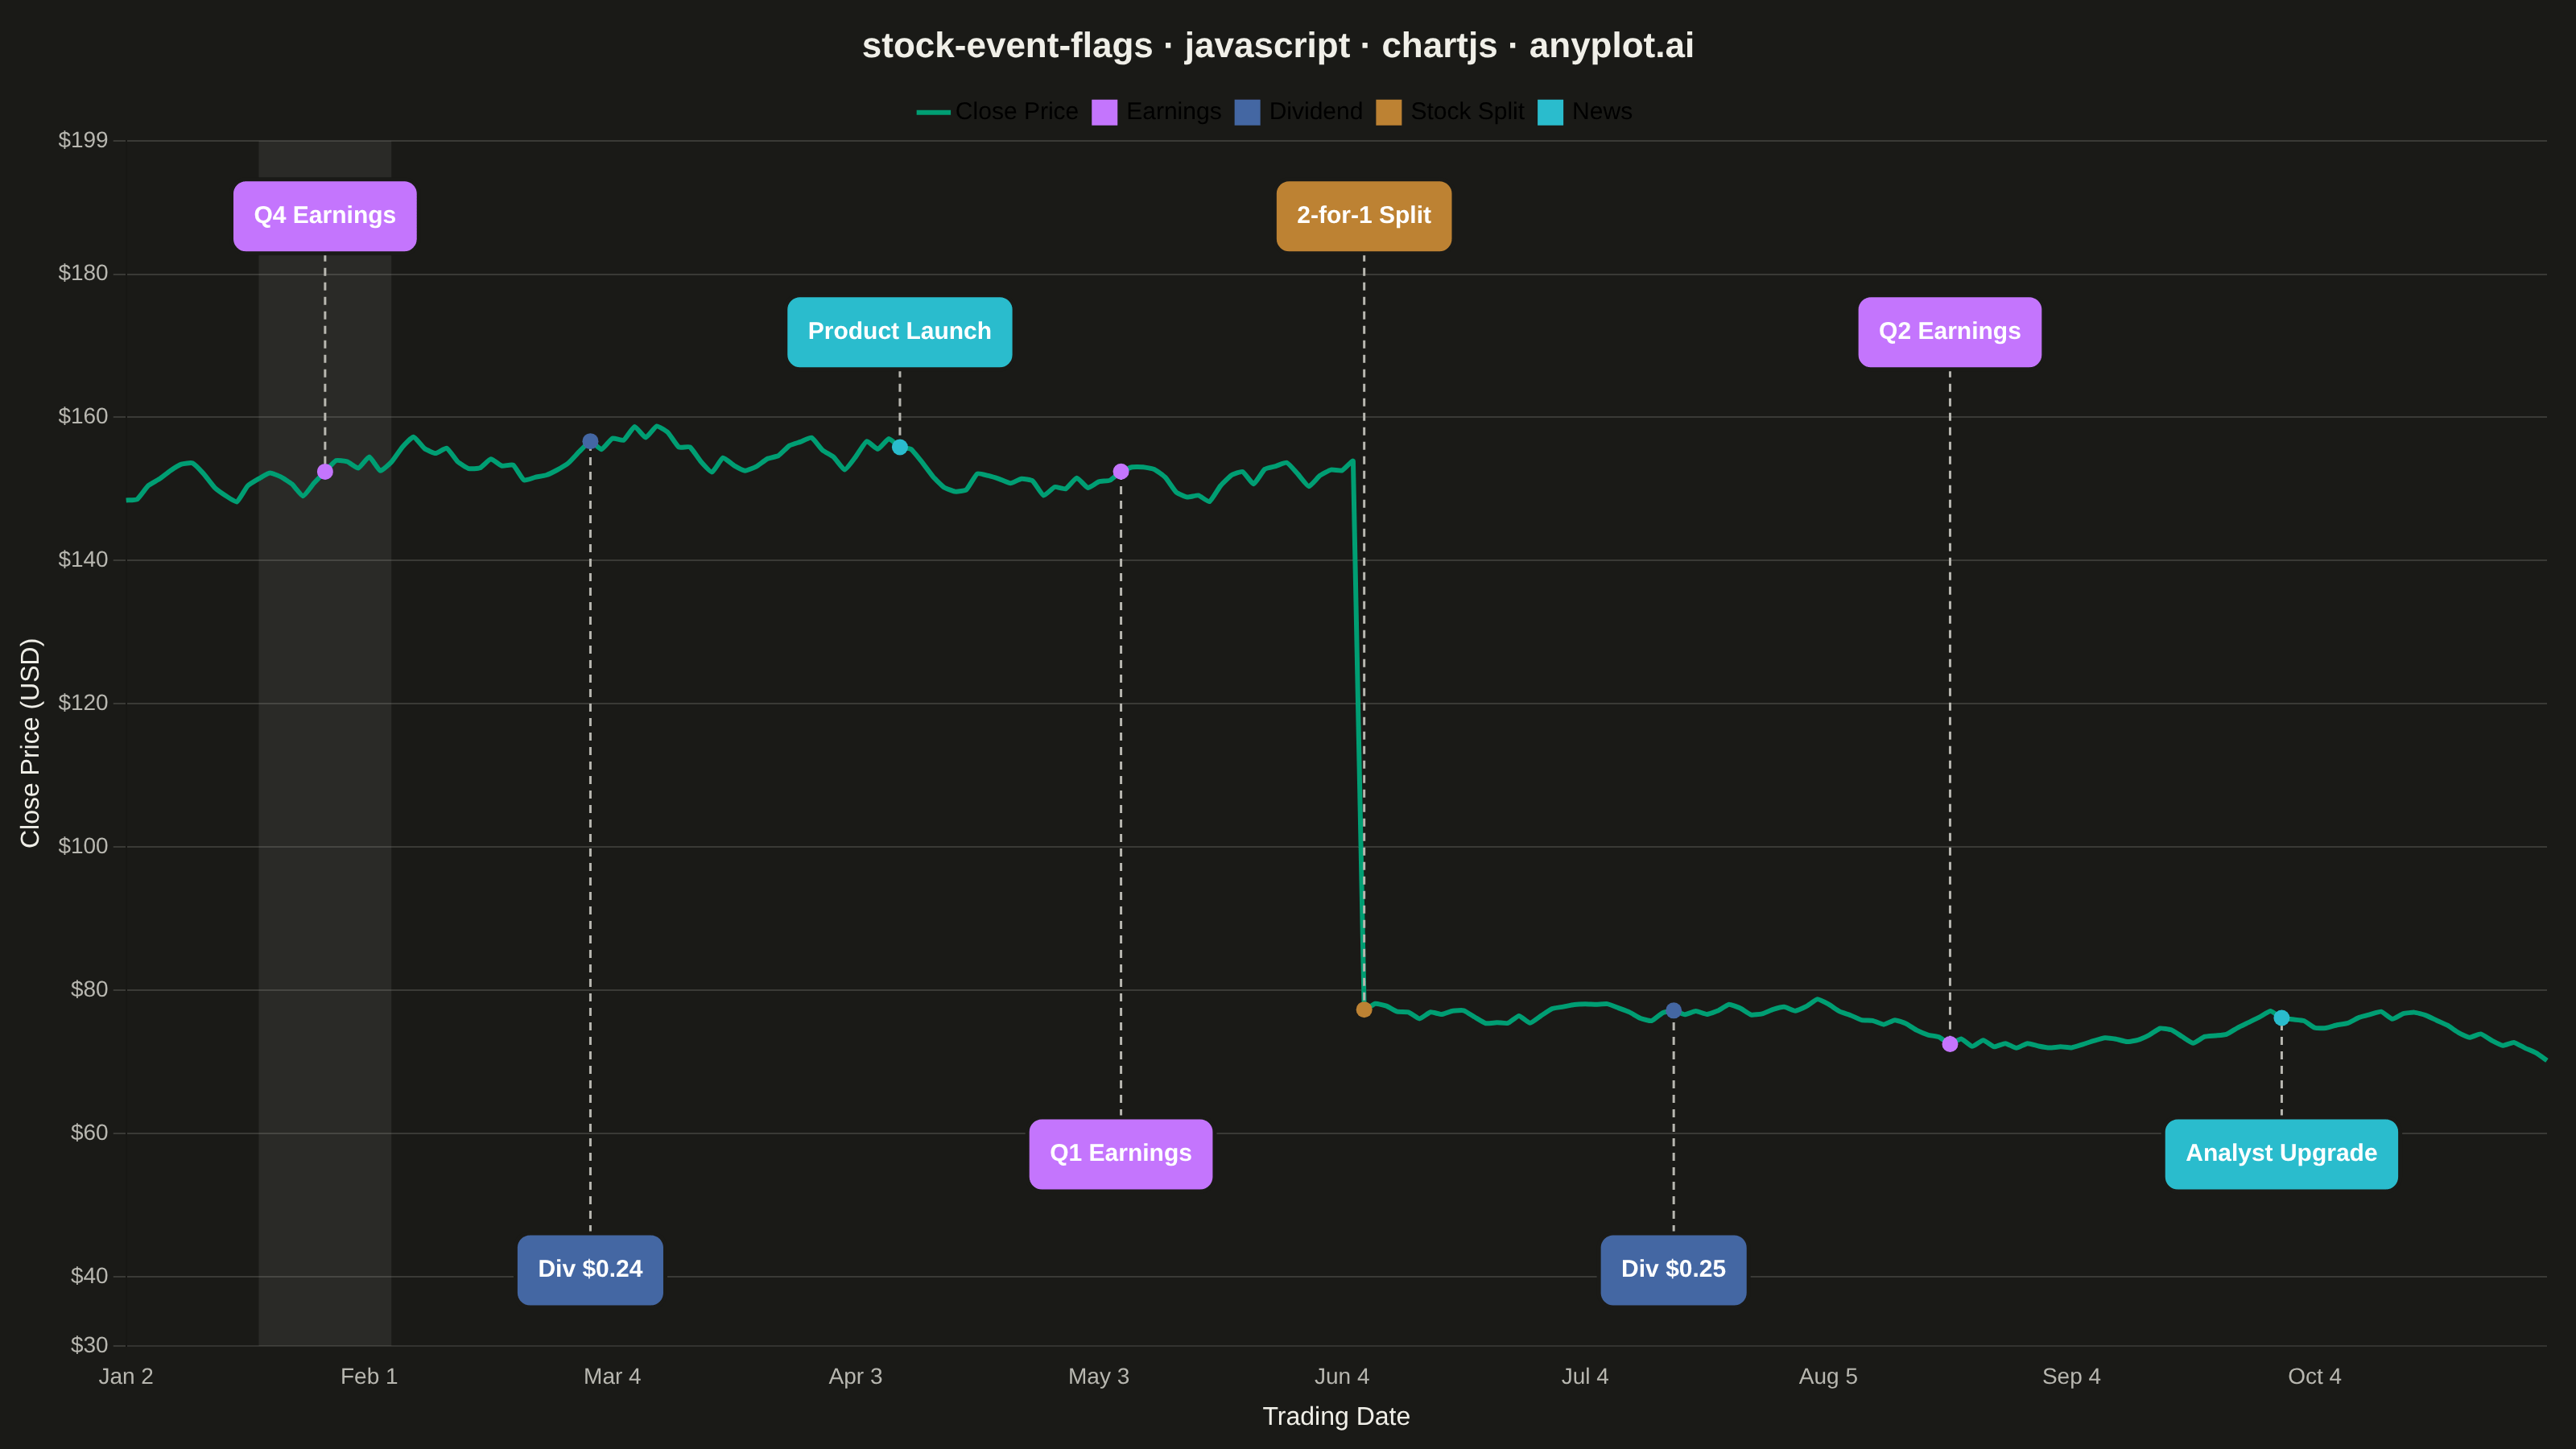Screen dimensions: 2576x1449
Task: Select the Product Launch event flag
Action: point(900,332)
